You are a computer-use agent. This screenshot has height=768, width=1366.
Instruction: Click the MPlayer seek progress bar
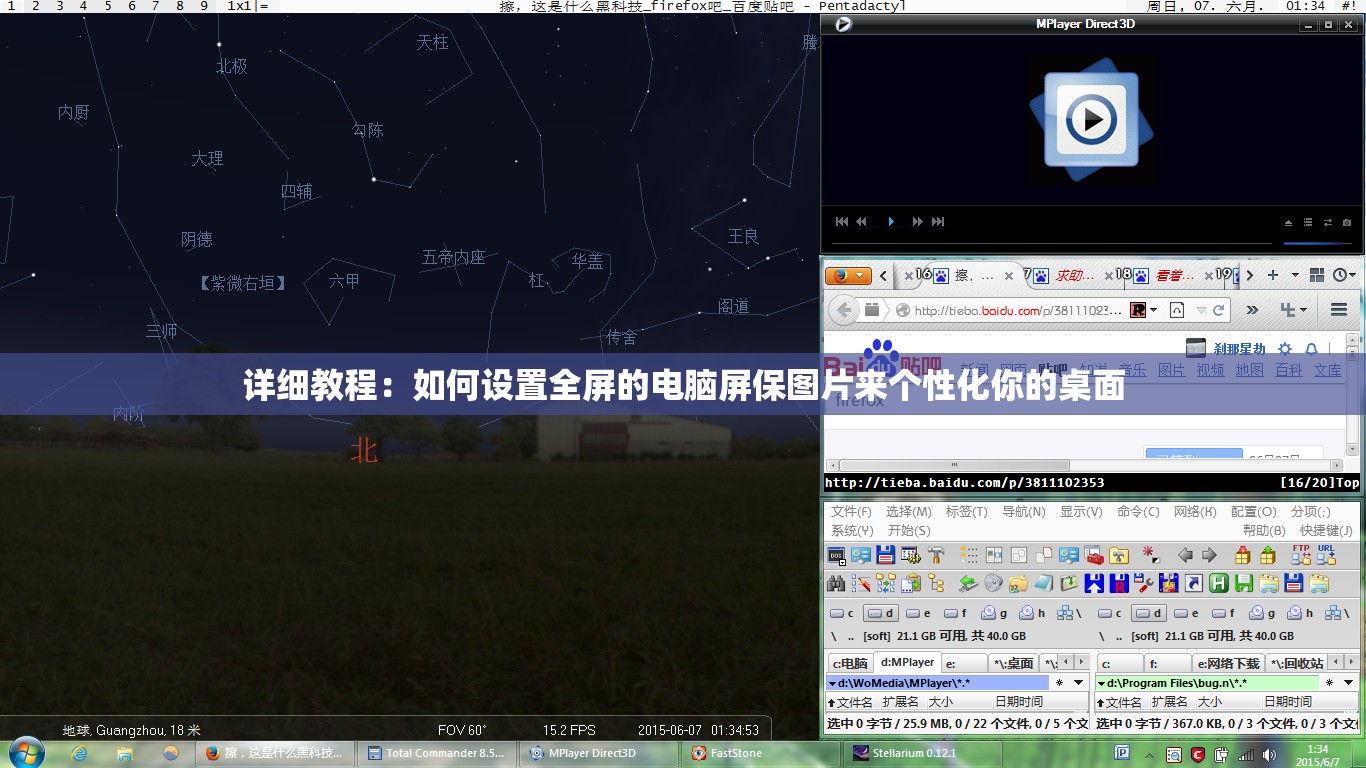(1052, 243)
